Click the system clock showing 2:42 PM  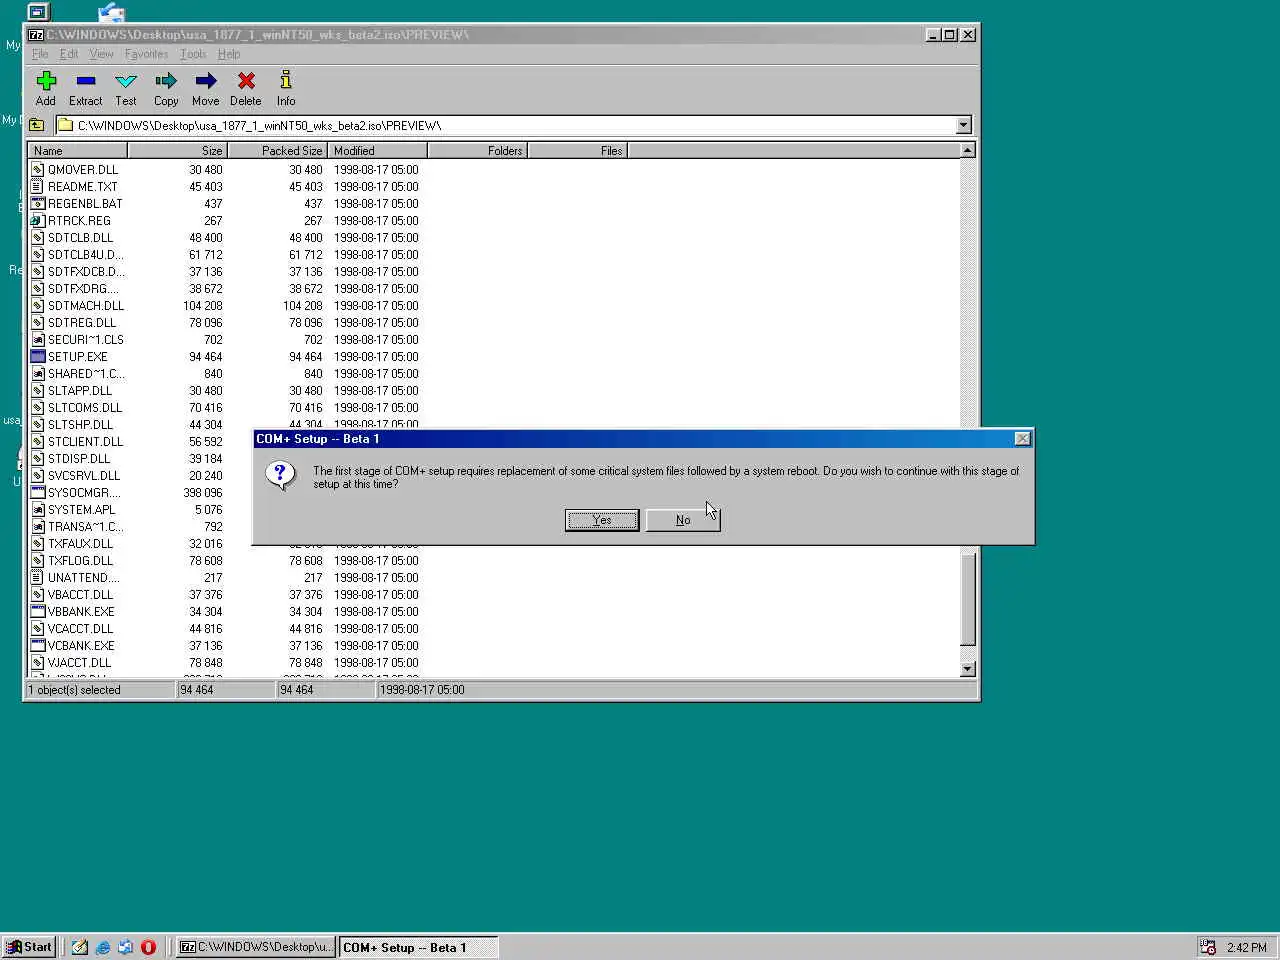point(1247,947)
